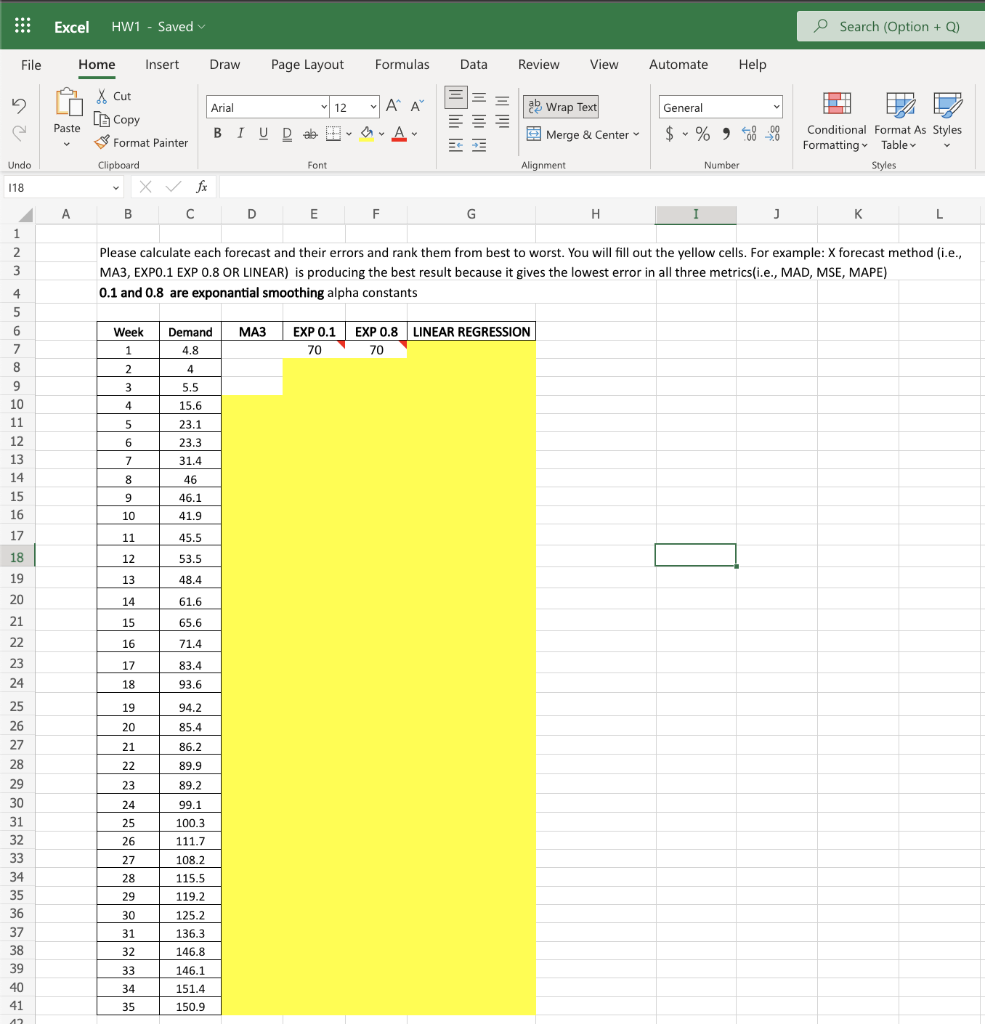Toggle Wrap Text on selected cell
The image size is (985, 1024).
[x=559, y=106]
